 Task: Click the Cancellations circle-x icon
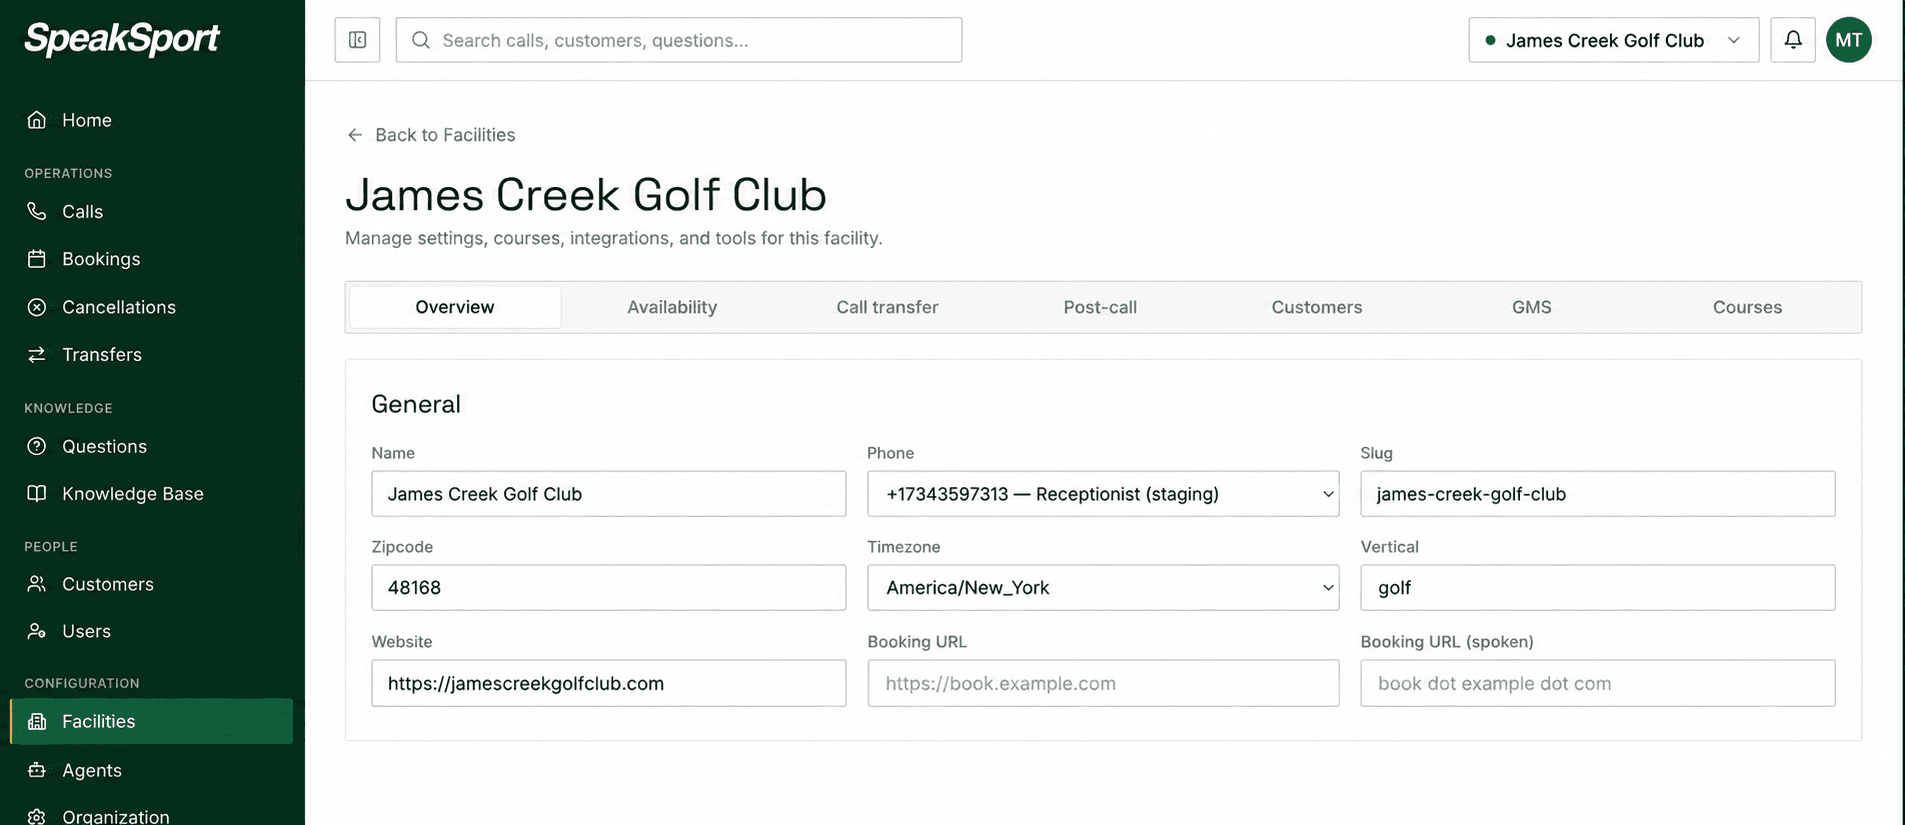(37, 307)
